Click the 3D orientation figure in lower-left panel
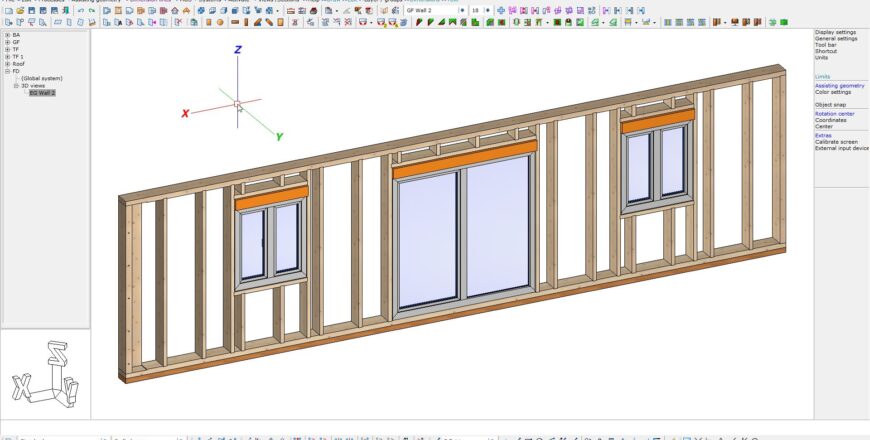The image size is (870, 440). (45, 375)
